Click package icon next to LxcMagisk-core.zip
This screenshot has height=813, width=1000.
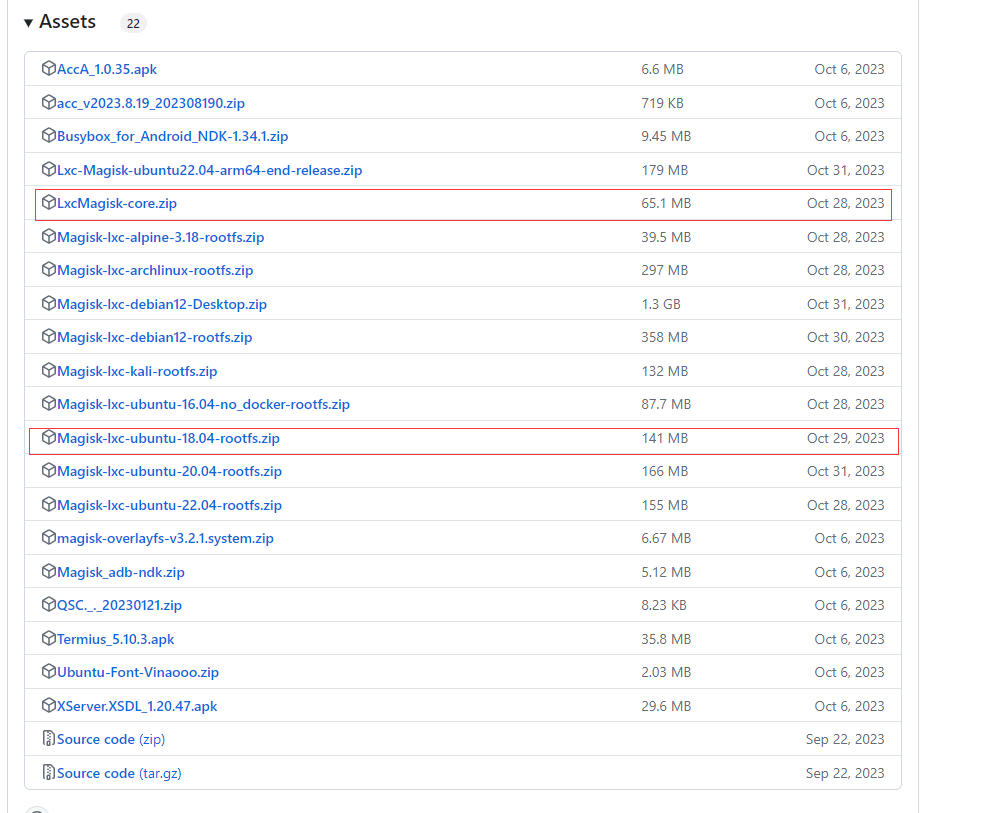point(48,203)
